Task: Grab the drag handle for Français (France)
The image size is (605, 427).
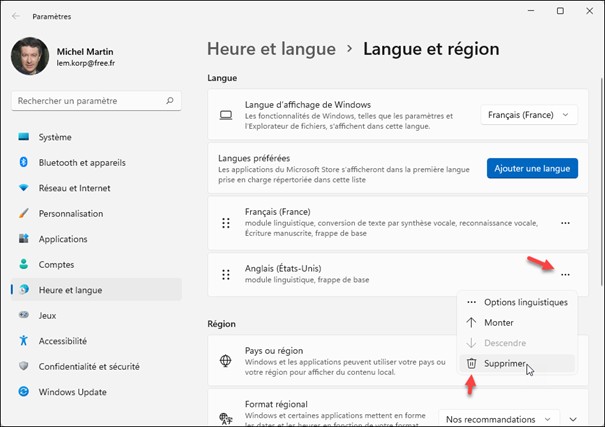Action: 226,223
